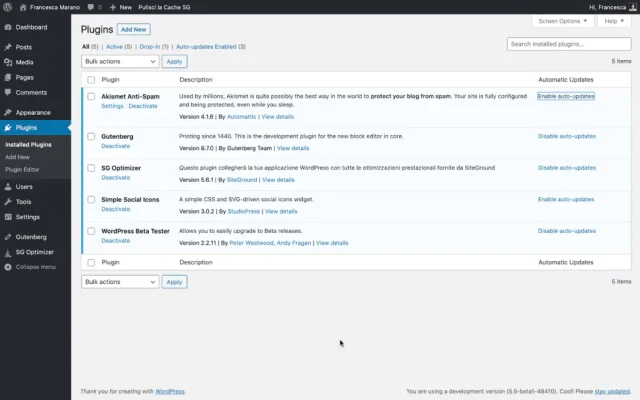Filter plugins by Auto-updates Enabled

pos(209,46)
